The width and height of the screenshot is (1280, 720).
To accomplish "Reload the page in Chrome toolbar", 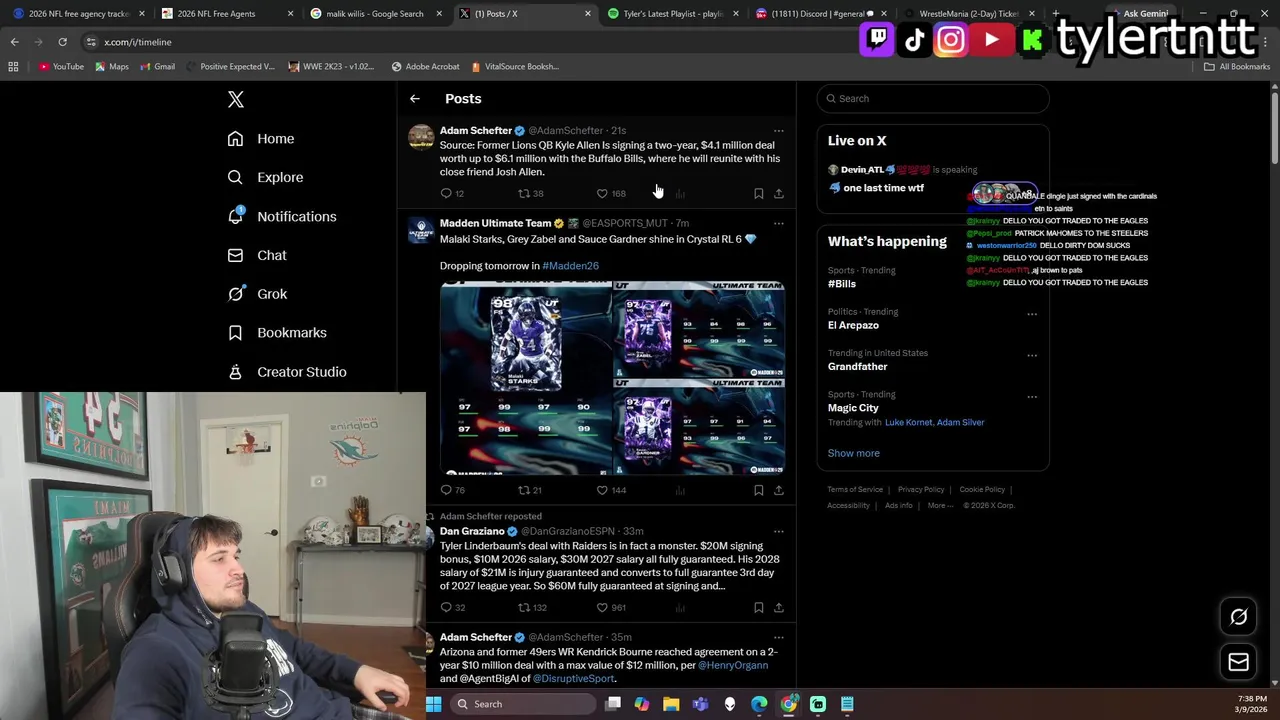I will 62,42.
